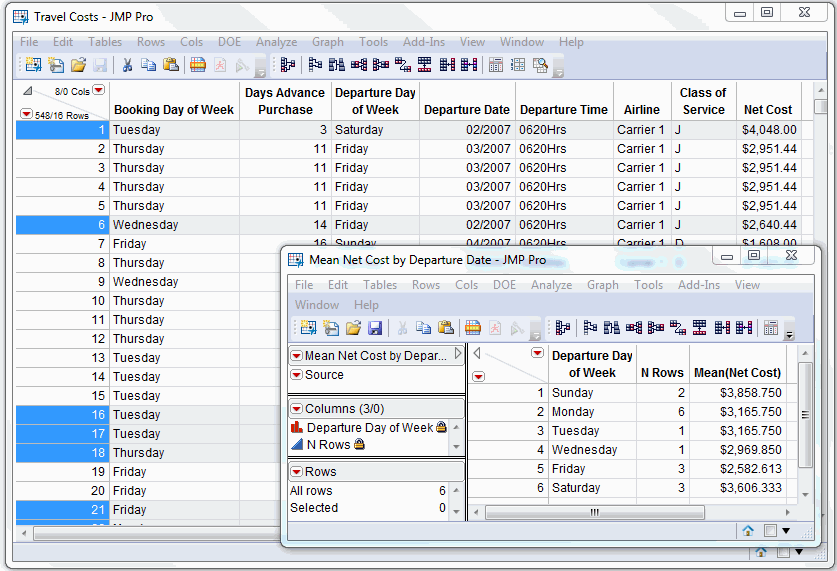Expand the red triangle menu beside Source
This screenshot has height=571, width=837.
296,375
